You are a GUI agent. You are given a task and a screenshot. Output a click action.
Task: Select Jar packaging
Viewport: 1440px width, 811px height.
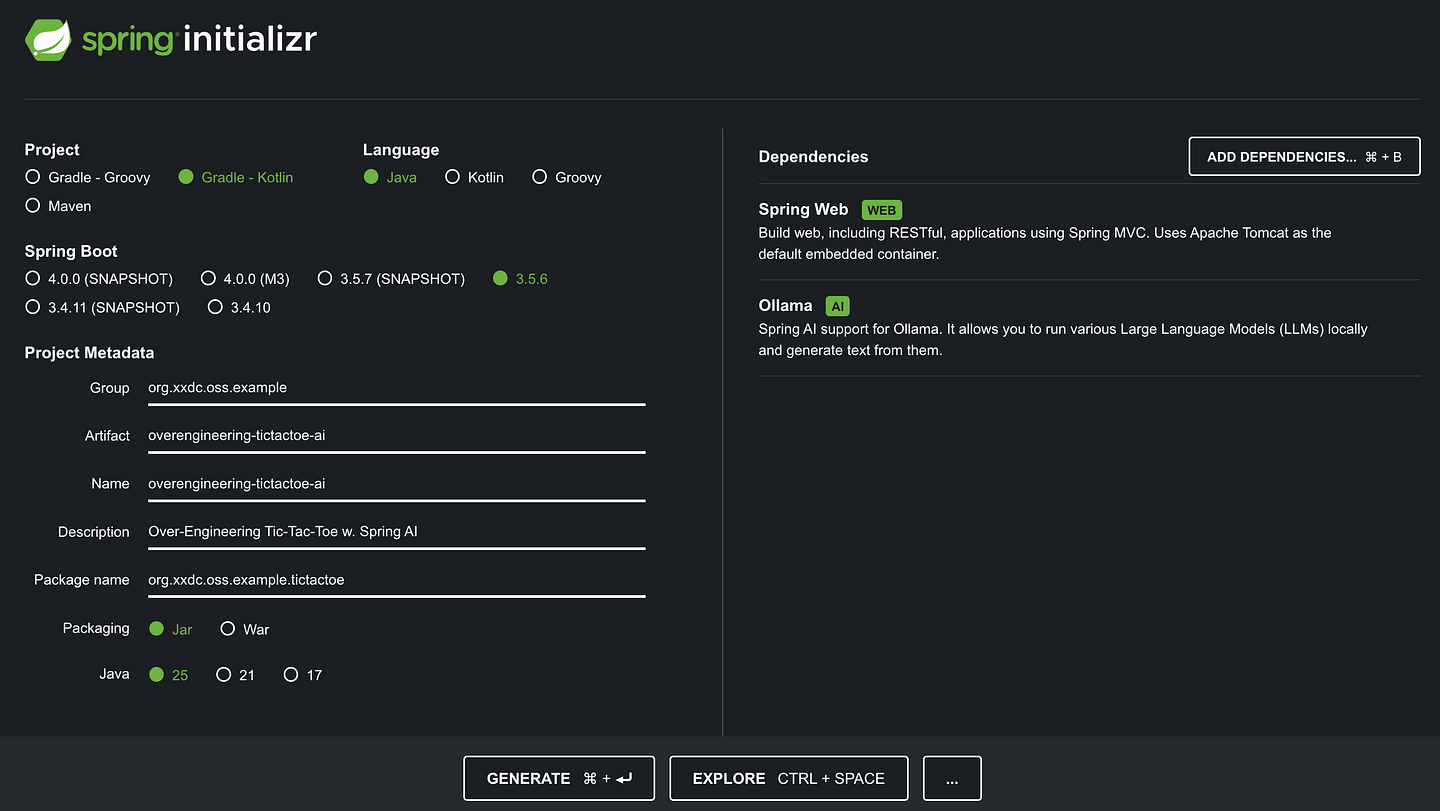coord(170,629)
